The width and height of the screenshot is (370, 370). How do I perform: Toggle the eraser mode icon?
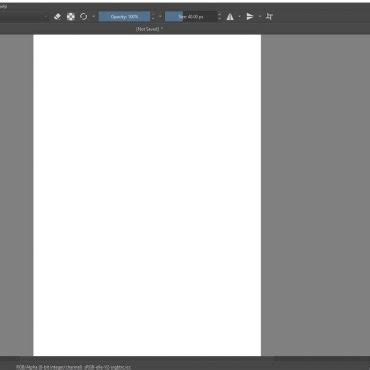pos(57,16)
